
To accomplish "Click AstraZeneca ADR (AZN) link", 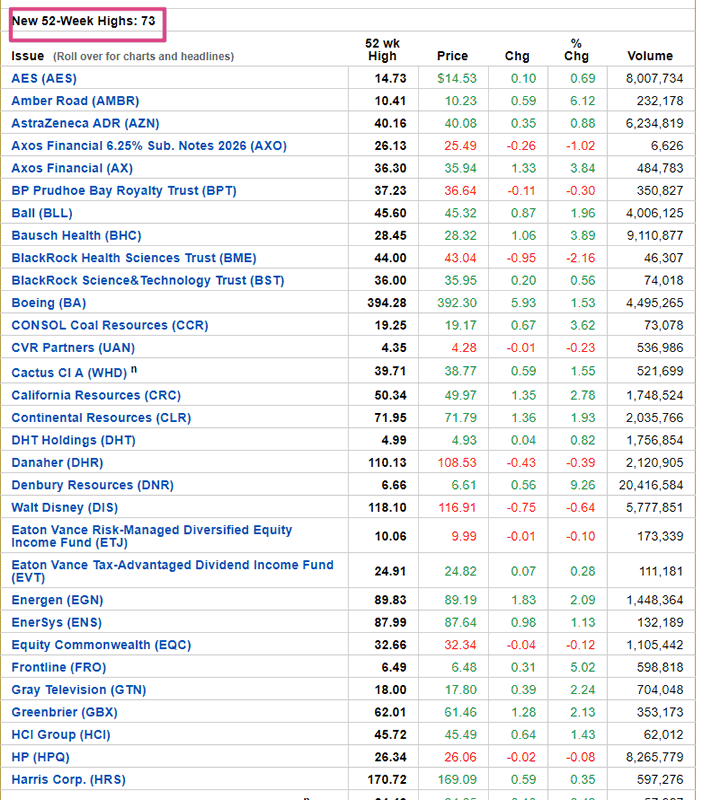I will click(85, 123).
